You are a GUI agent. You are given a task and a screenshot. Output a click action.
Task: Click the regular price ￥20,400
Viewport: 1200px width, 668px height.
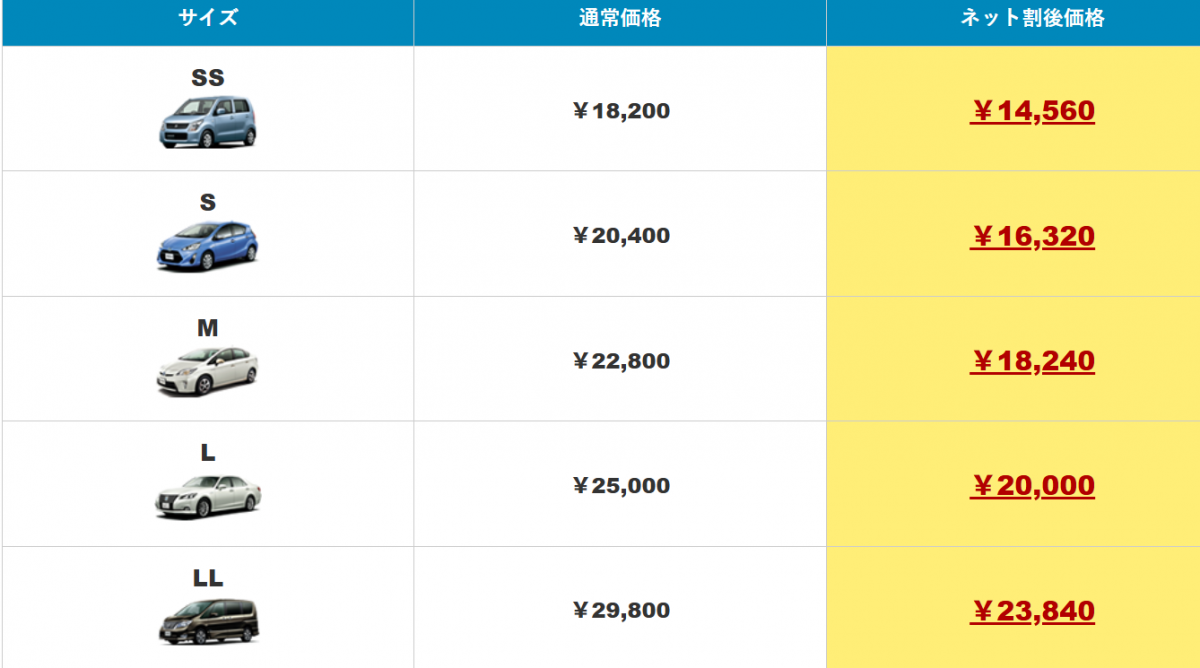click(620, 236)
